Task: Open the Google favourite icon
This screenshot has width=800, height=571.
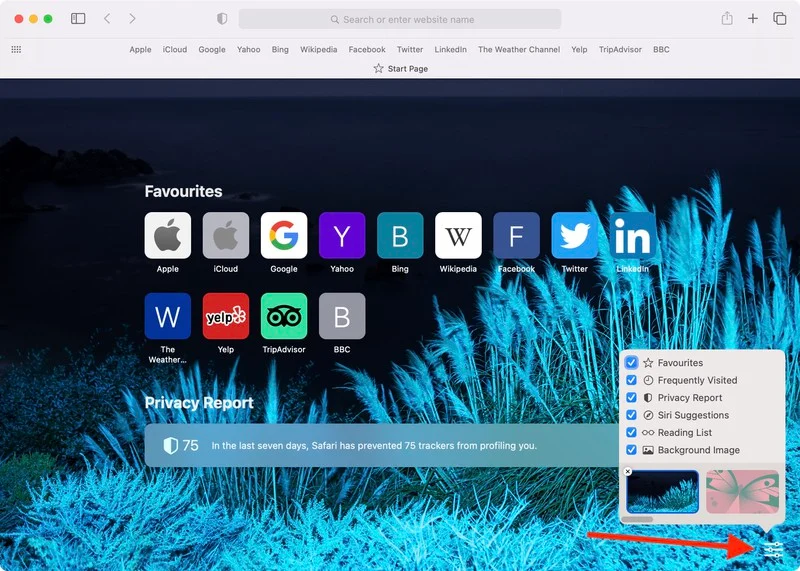Action: (284, 235)
